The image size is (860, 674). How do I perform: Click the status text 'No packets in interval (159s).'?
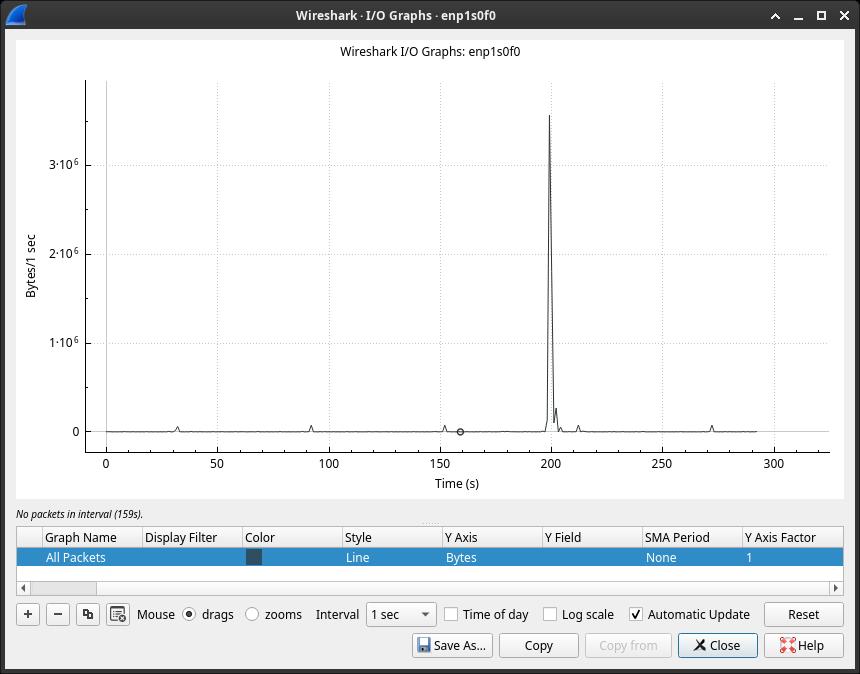pyautogui.click(x=80, y=514)
